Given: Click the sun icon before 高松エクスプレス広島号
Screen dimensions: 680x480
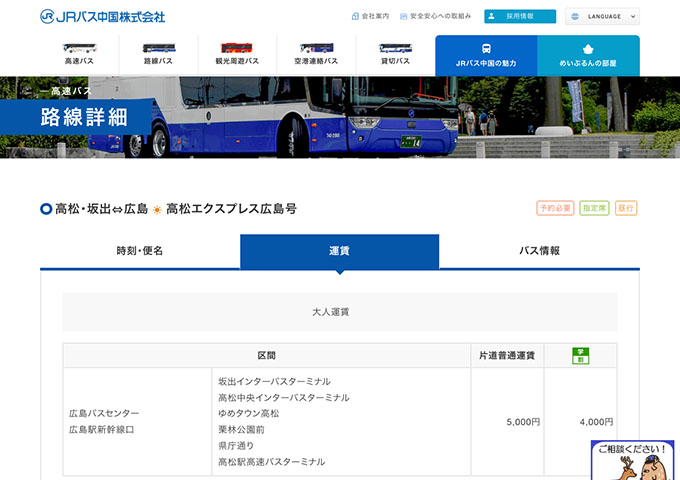Looking at the screenshot, I should pyautogui.click(x=157, y=210).
